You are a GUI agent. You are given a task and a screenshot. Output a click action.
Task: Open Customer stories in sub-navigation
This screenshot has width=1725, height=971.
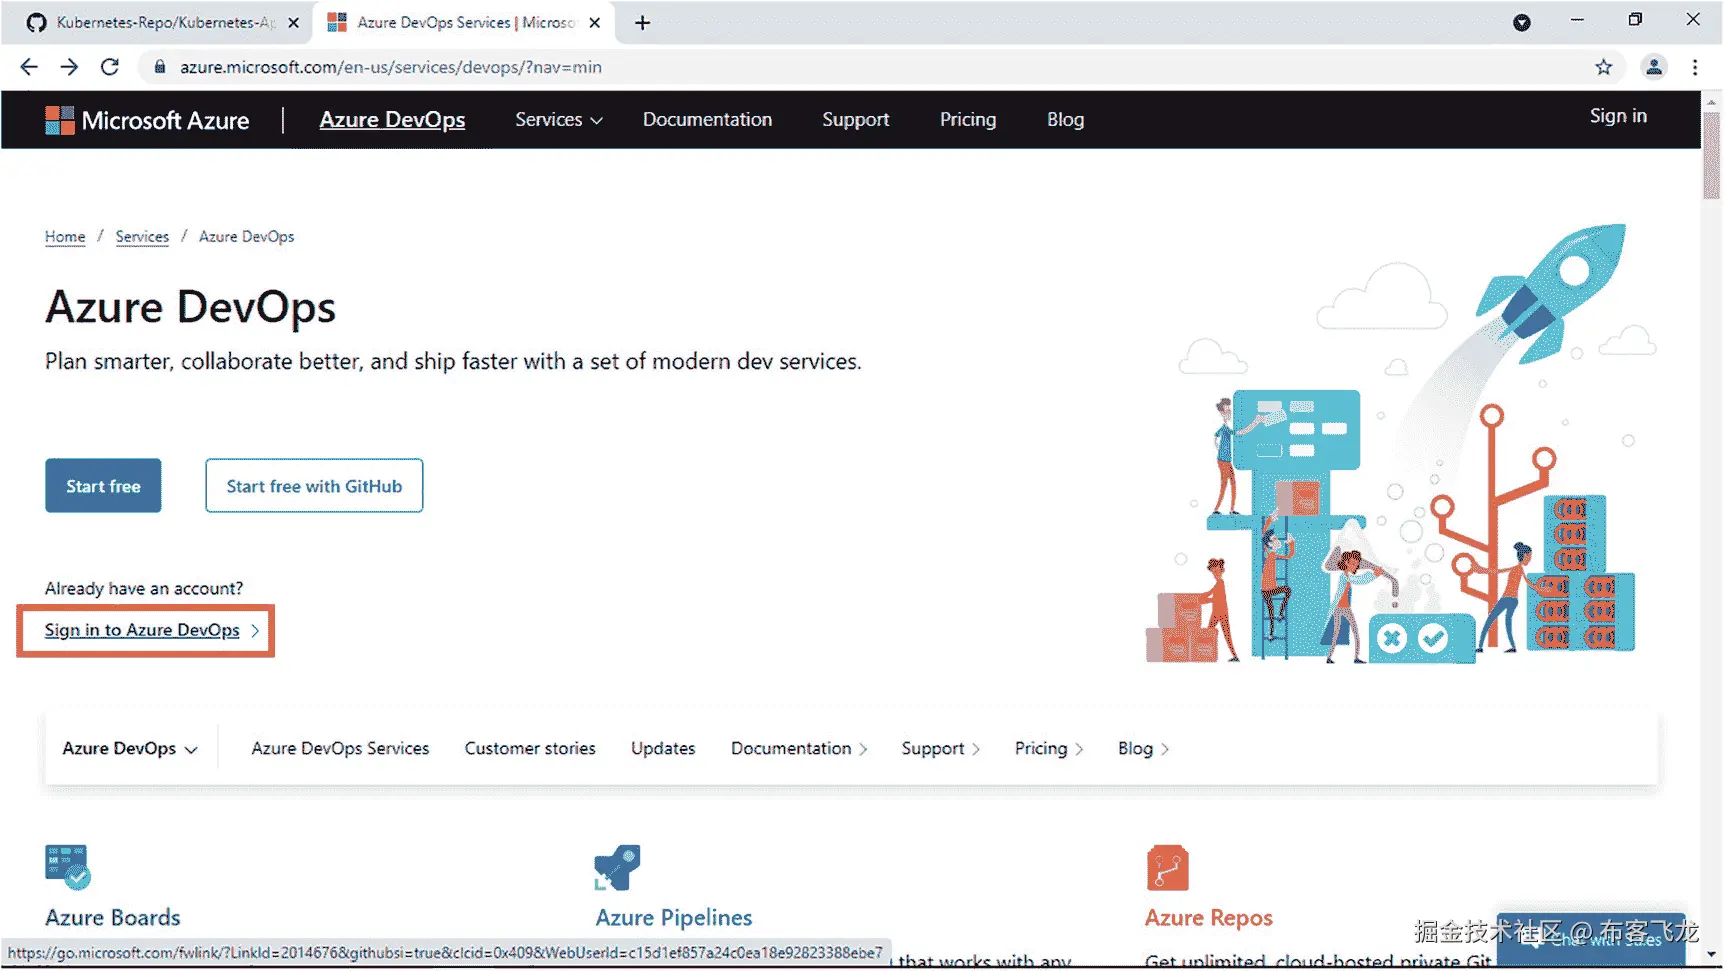[x=530, y=749]
